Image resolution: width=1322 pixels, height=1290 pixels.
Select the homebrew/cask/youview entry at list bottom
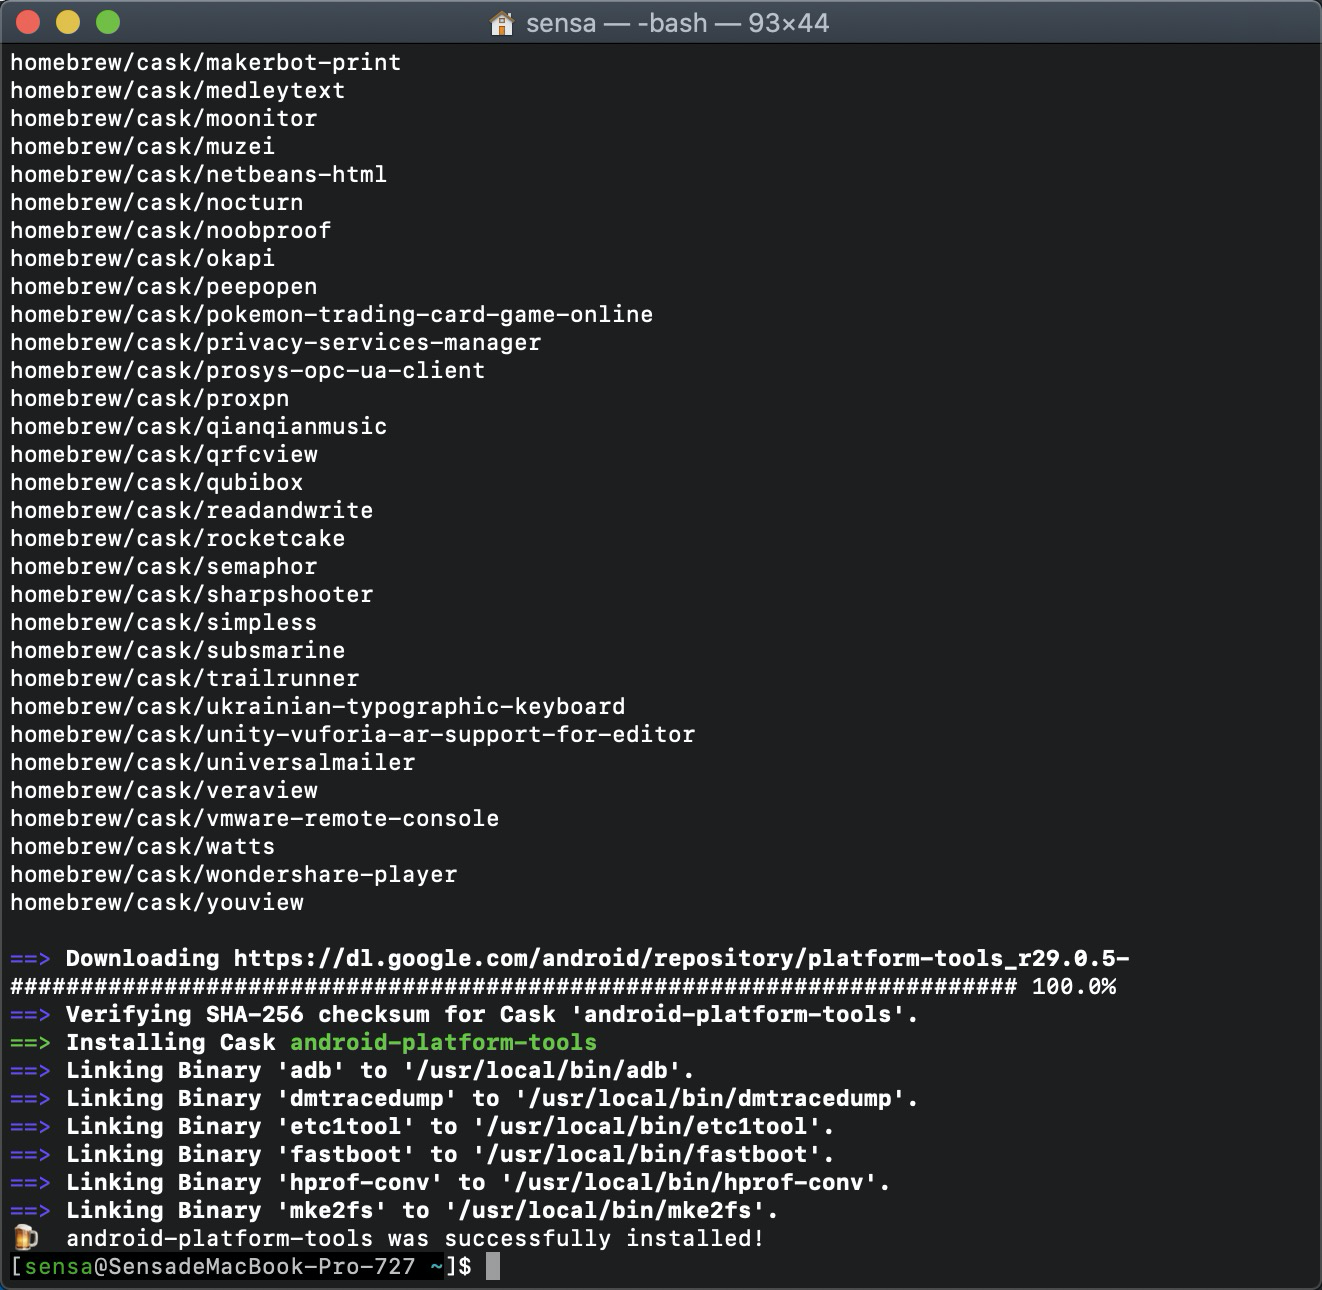[157, 902]
